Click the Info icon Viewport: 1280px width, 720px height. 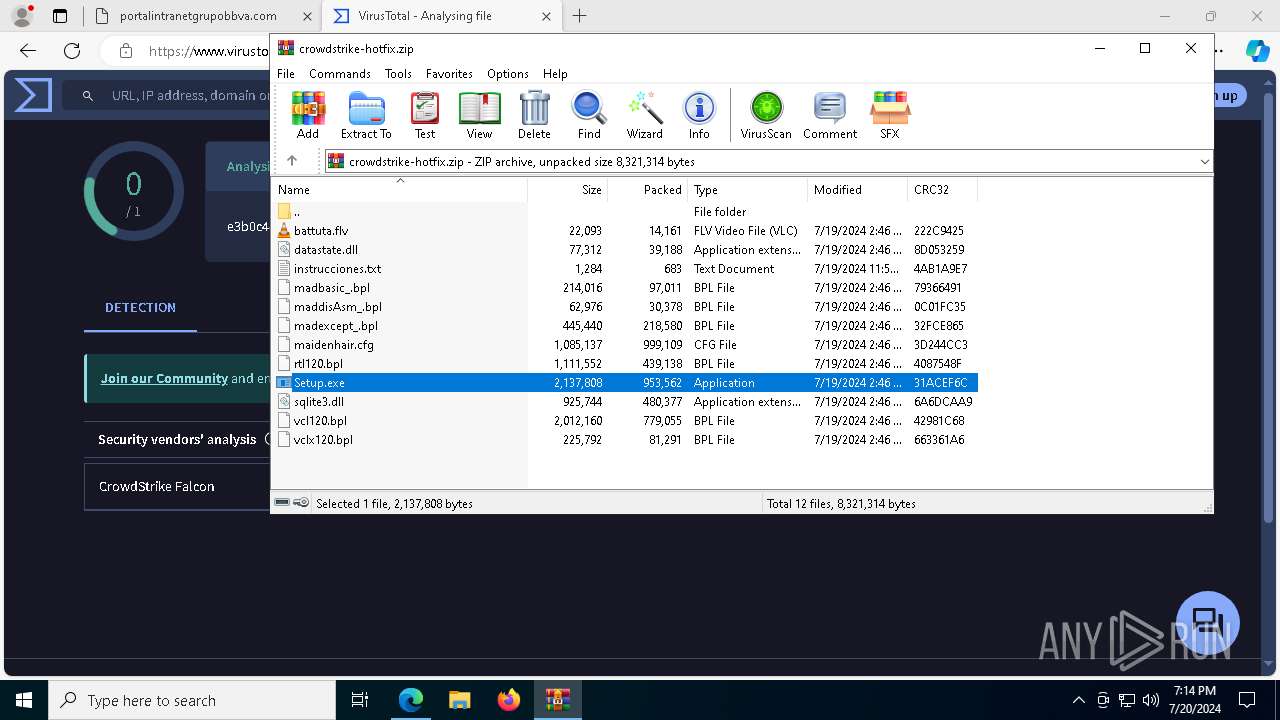coord(699,115)
